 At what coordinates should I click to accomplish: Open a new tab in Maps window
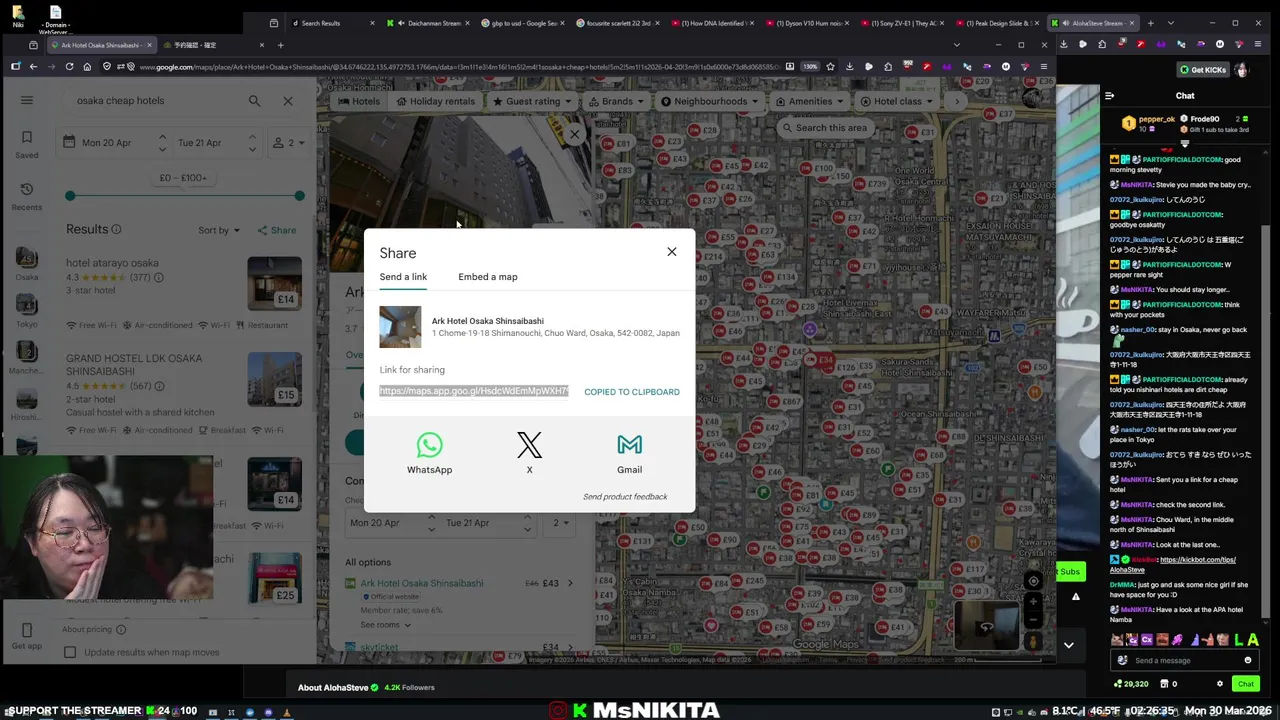pos(281,45)
